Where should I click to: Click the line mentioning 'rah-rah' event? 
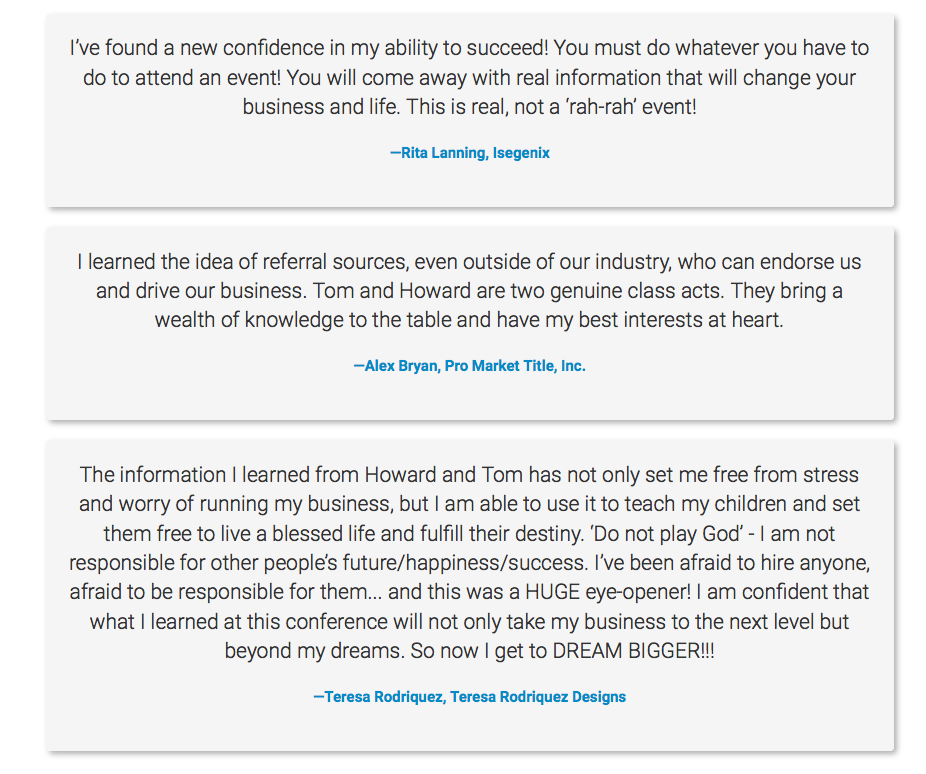coord(469,107)
